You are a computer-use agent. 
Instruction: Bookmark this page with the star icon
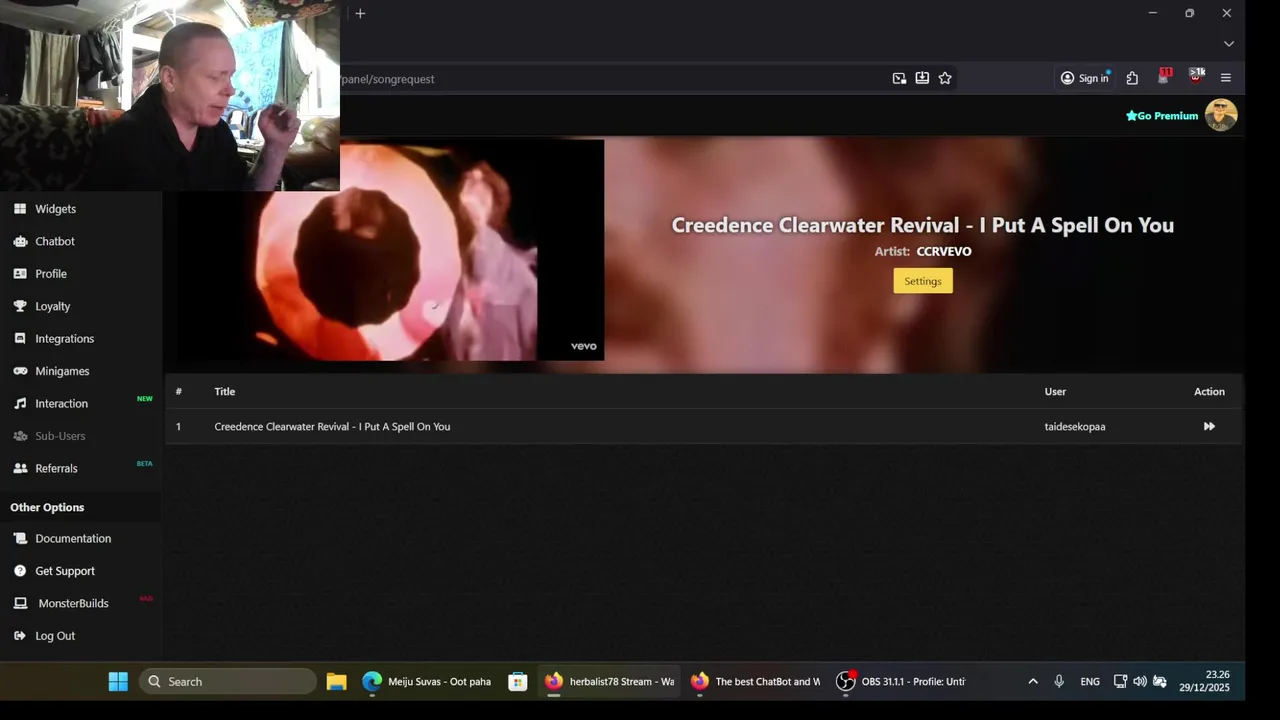coord(945,78)
